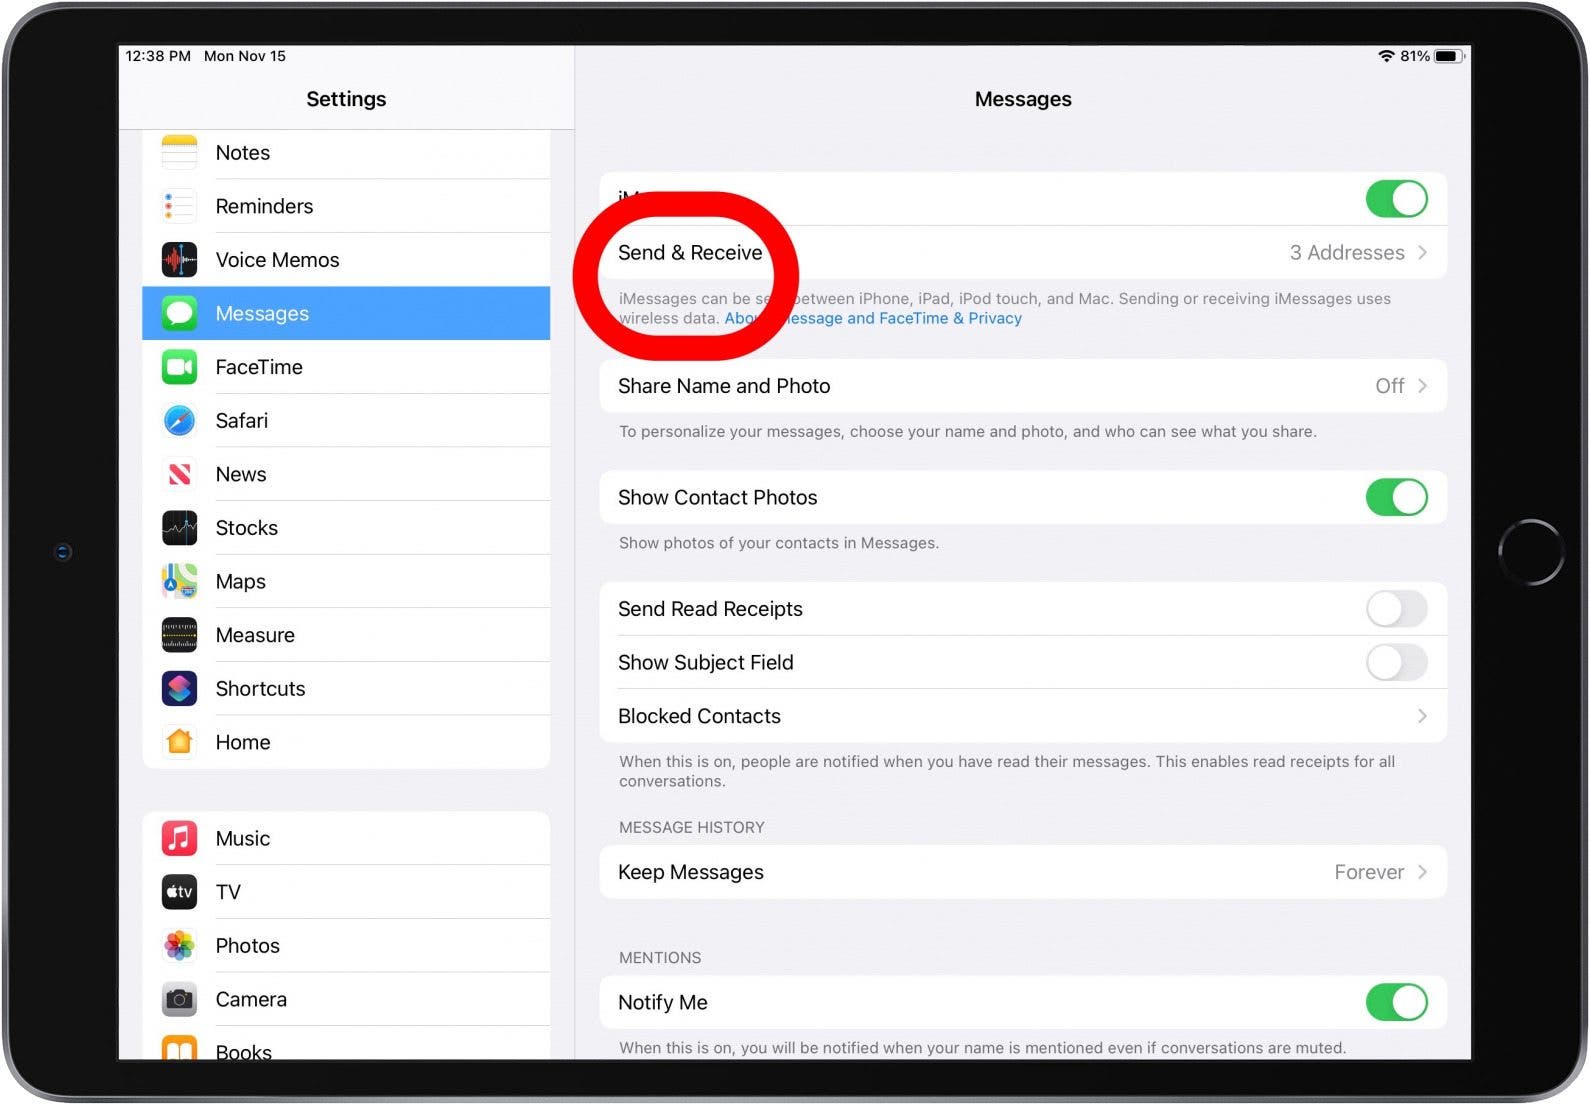Screen dimensions: 1590x1105
Task: Tap the FaceTime camera icon
Action: coord(179,367)
